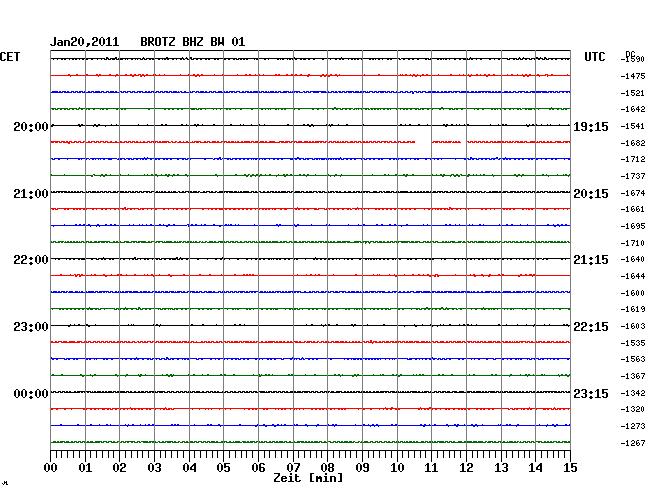Click the CET timezone label
Screen dimensions: 650x494
(x=10, y=58)
